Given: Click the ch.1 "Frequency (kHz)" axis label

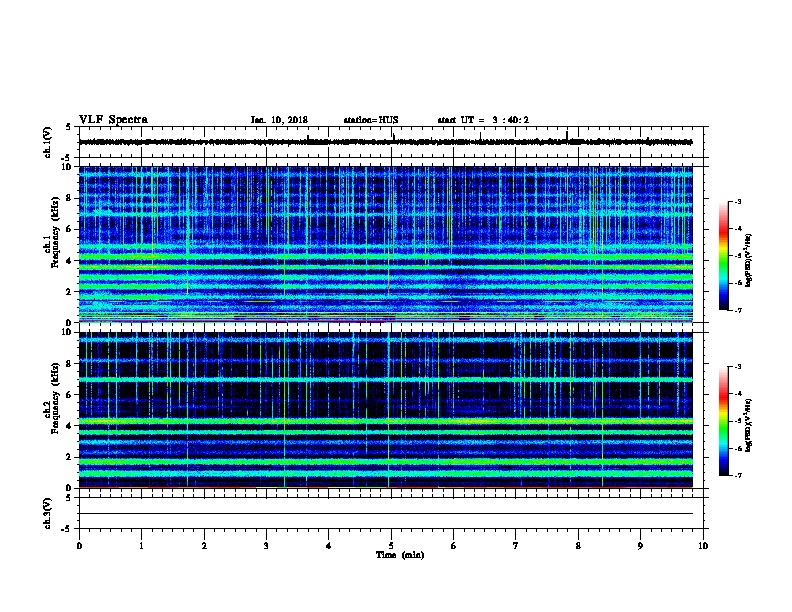Looking at the screenshot, I should coord(55,232).
